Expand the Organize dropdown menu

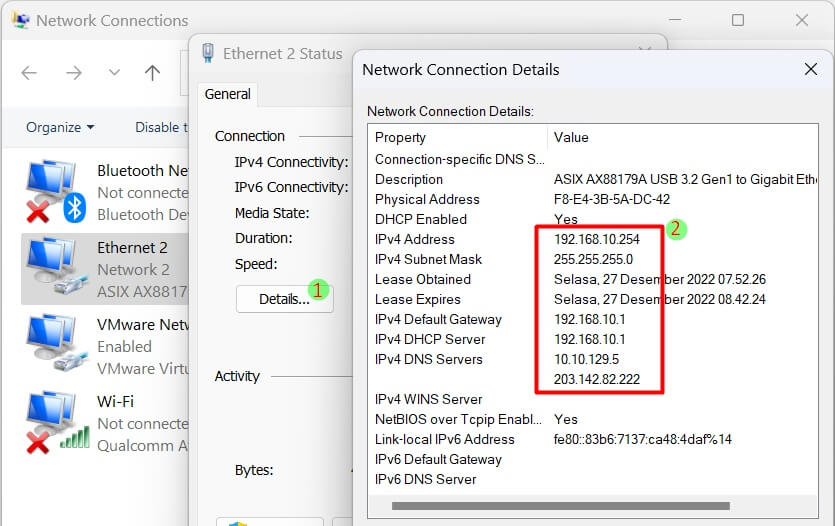[x=60, y=127]
